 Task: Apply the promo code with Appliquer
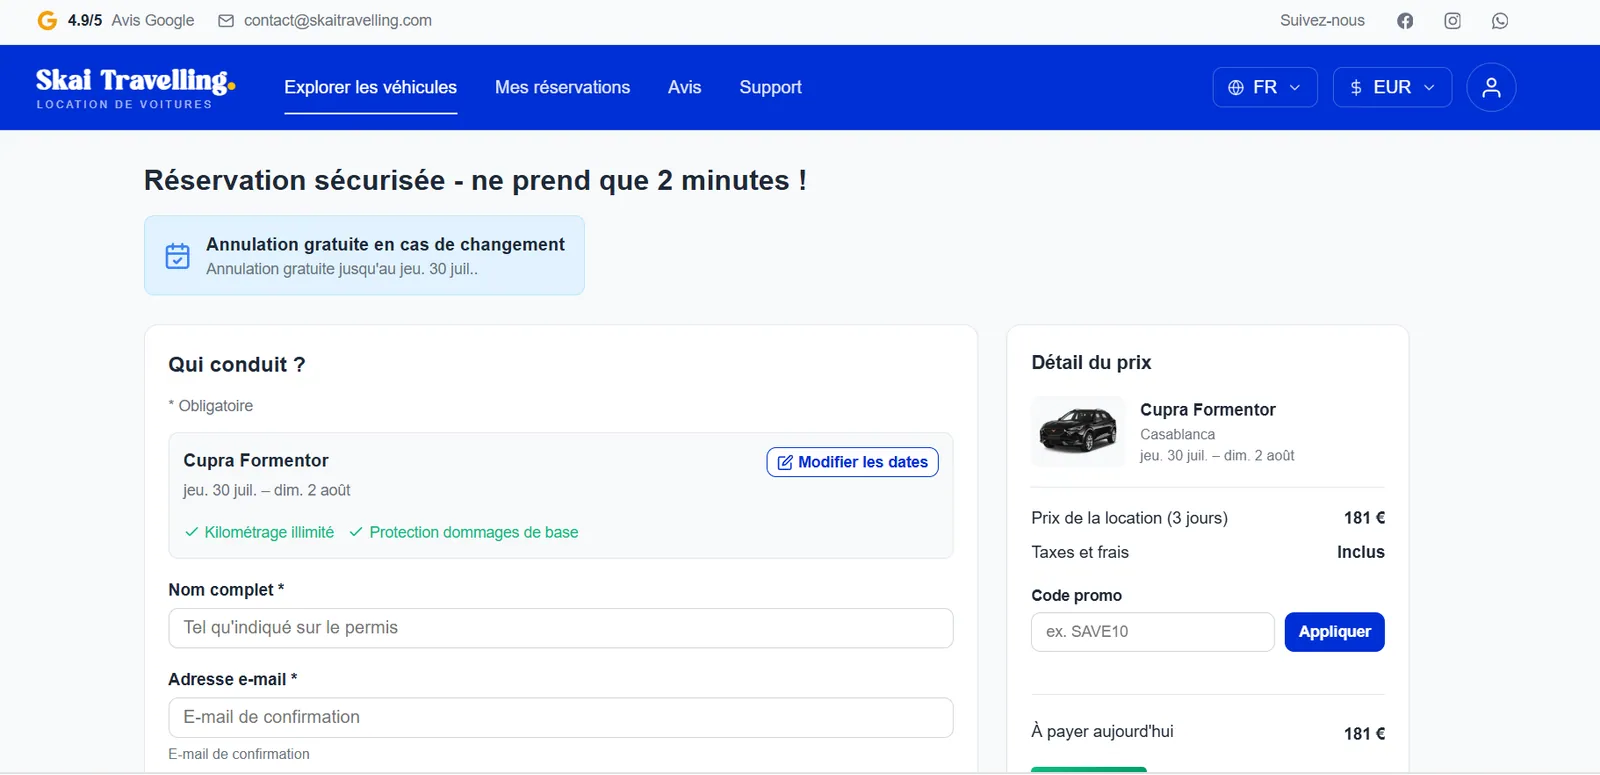pos(1334,632)
